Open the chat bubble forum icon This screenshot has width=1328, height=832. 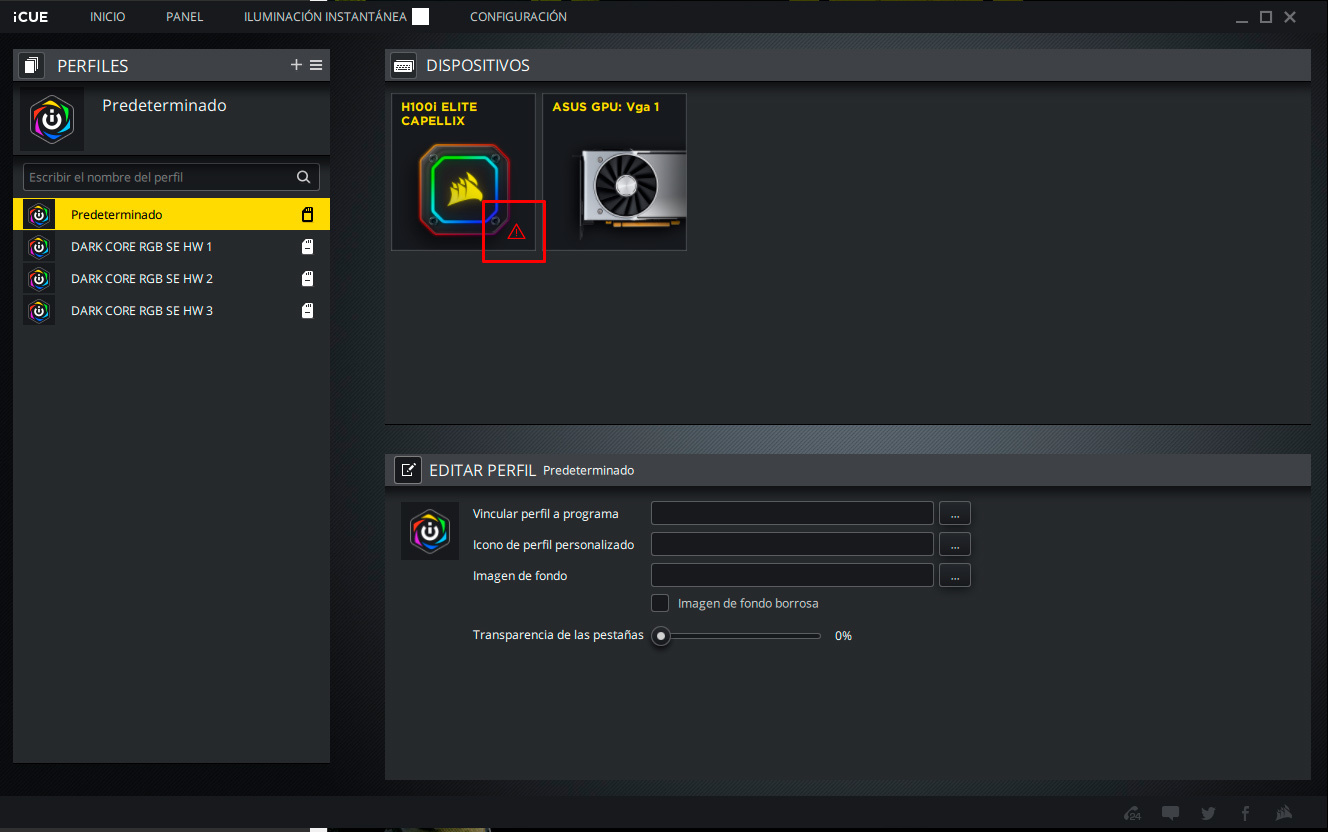1170,813
